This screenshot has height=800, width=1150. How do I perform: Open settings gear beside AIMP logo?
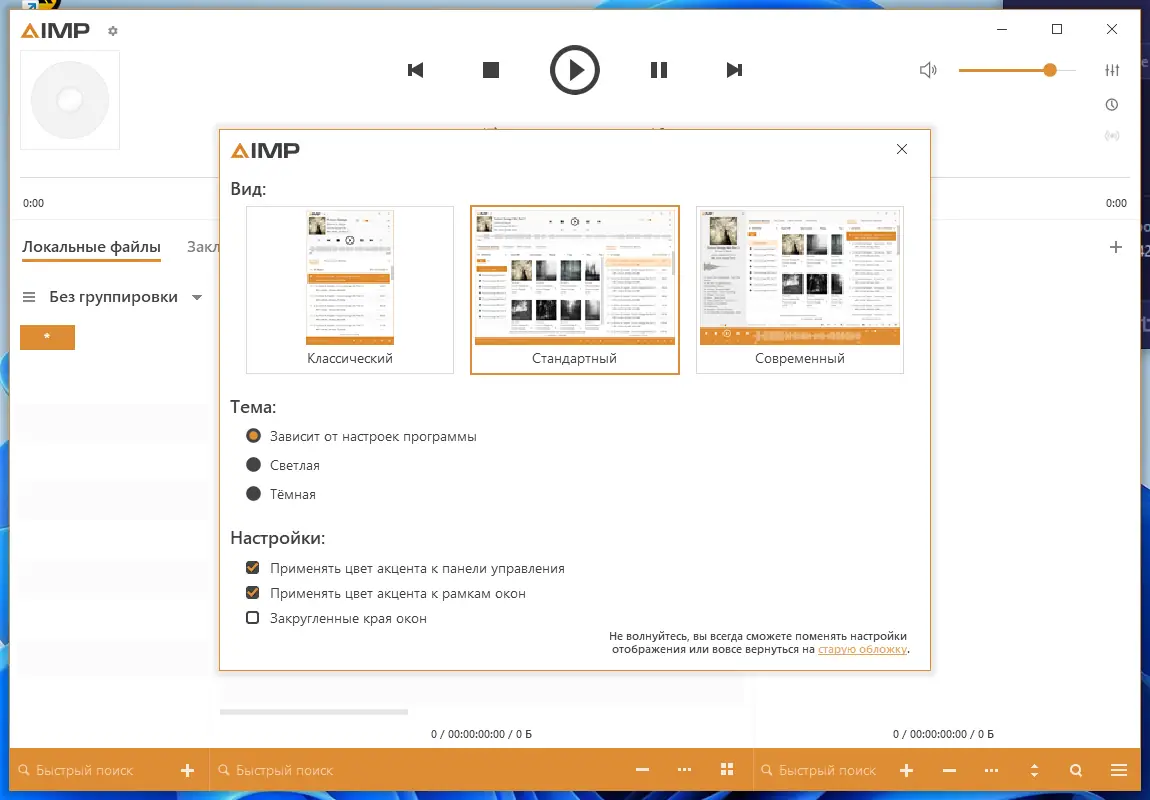click(x=112, y=31)
